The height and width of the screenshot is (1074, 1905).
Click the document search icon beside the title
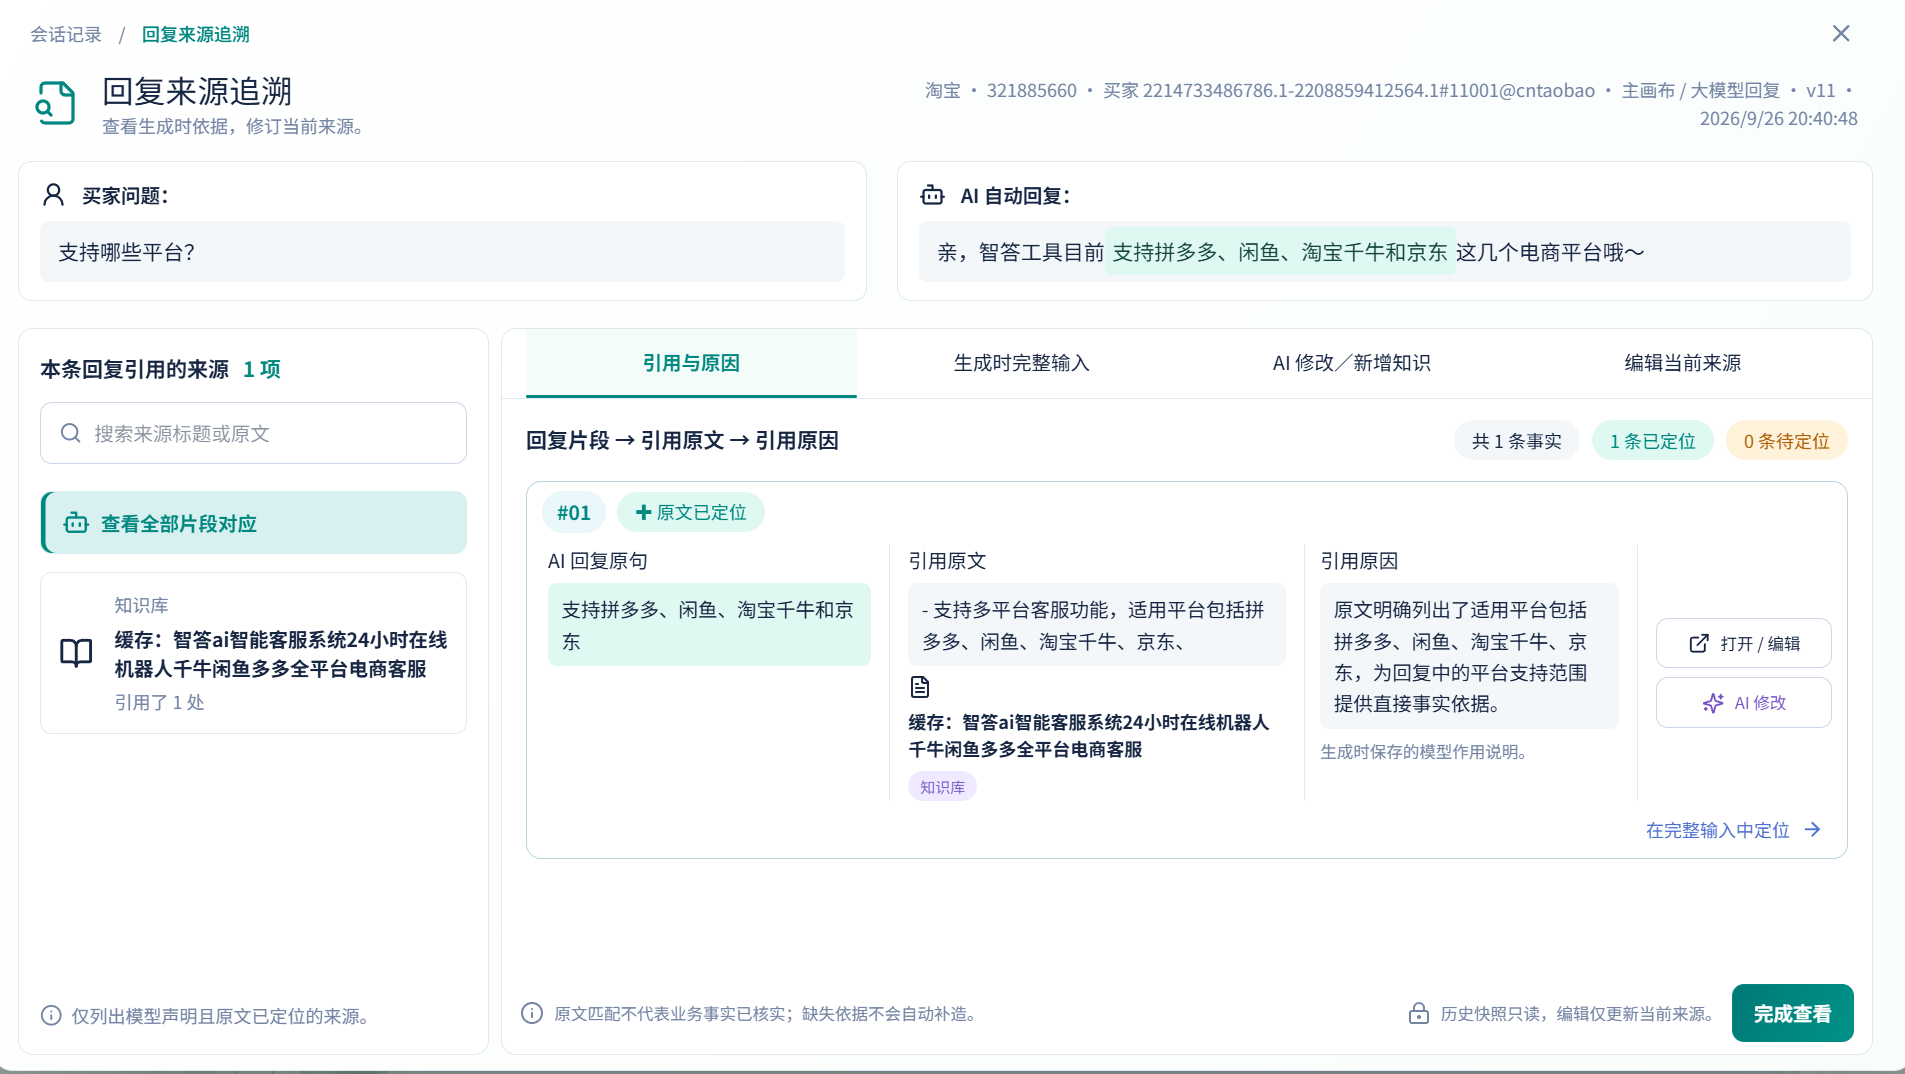click(56, 103)
